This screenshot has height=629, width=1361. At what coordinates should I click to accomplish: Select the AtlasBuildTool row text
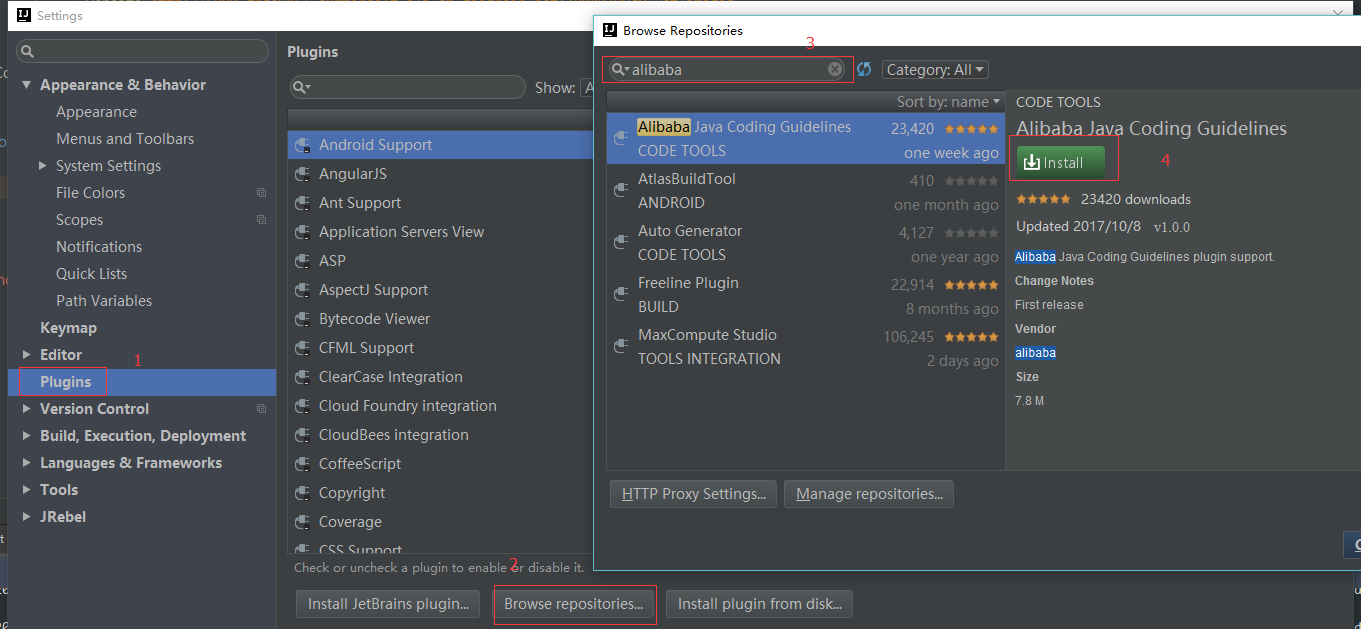pyautogui.click(x=686, y=179)
